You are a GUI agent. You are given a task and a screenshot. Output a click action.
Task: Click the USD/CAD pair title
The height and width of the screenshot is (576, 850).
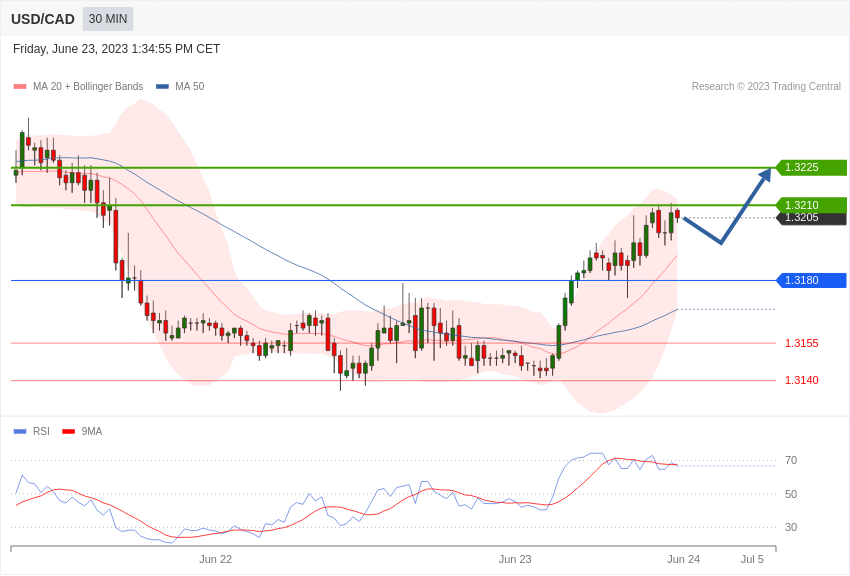(43, 19)
